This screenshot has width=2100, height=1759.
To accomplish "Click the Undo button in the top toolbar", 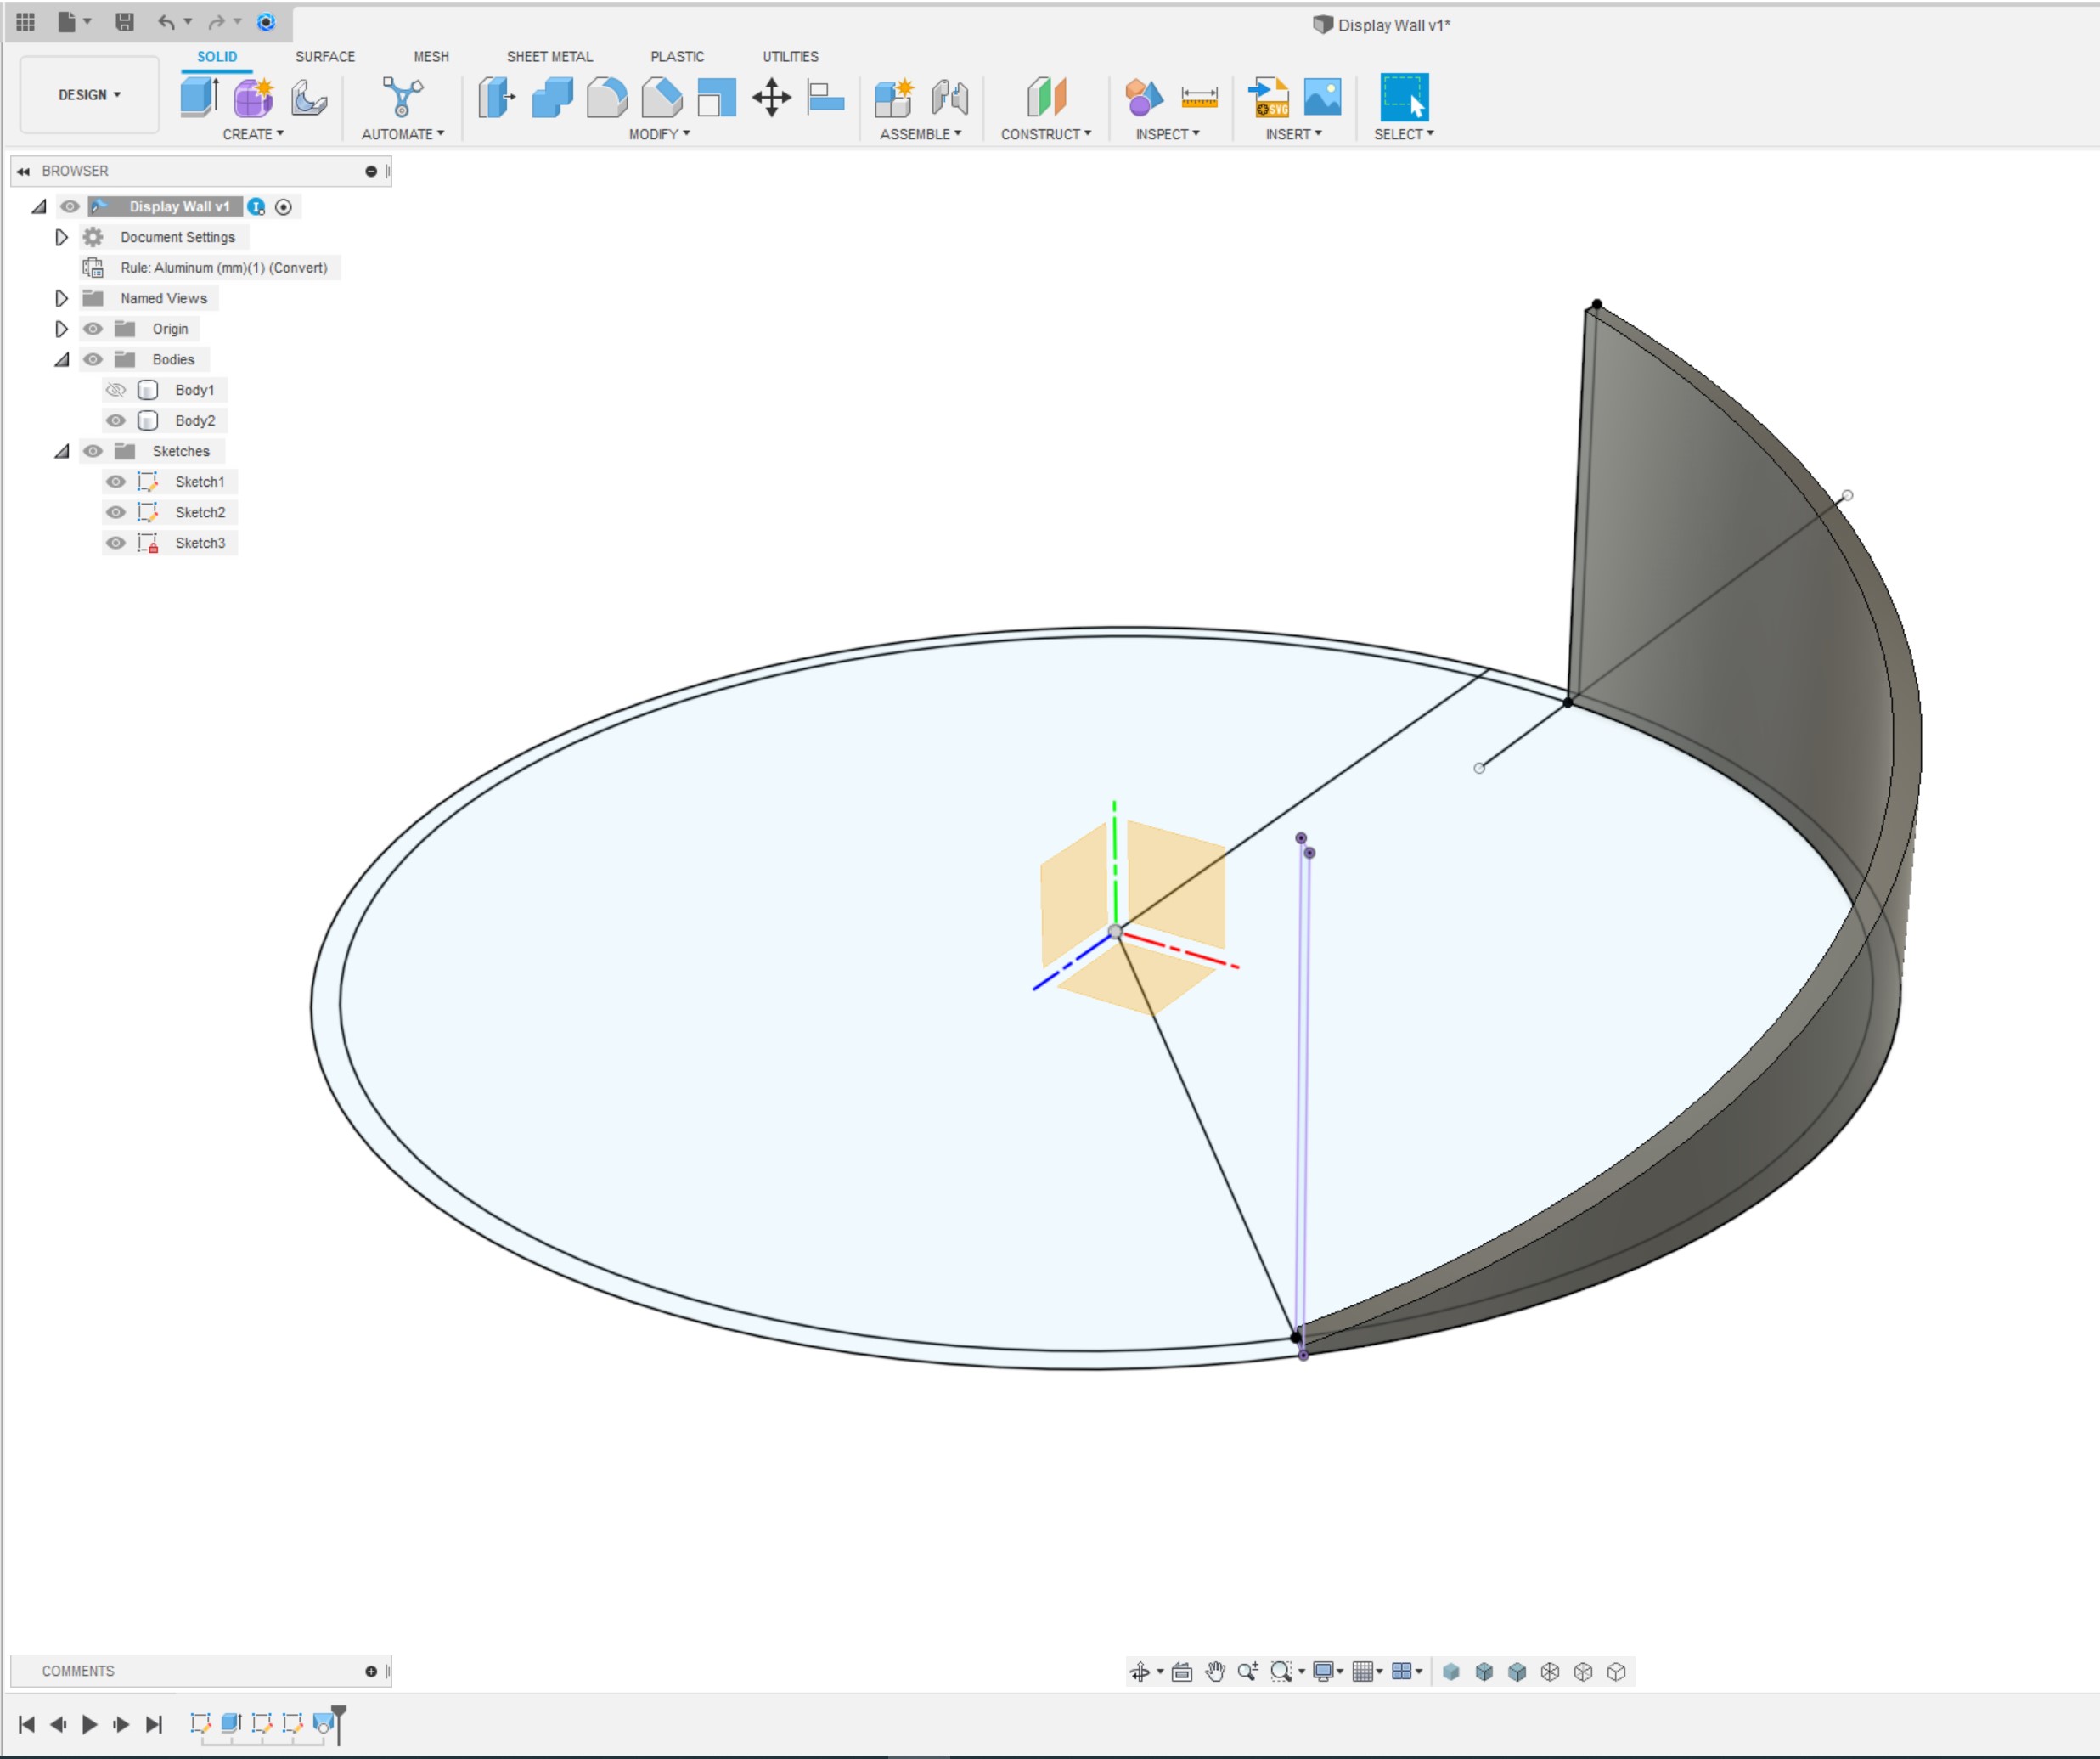I will (x=166, y=21).
